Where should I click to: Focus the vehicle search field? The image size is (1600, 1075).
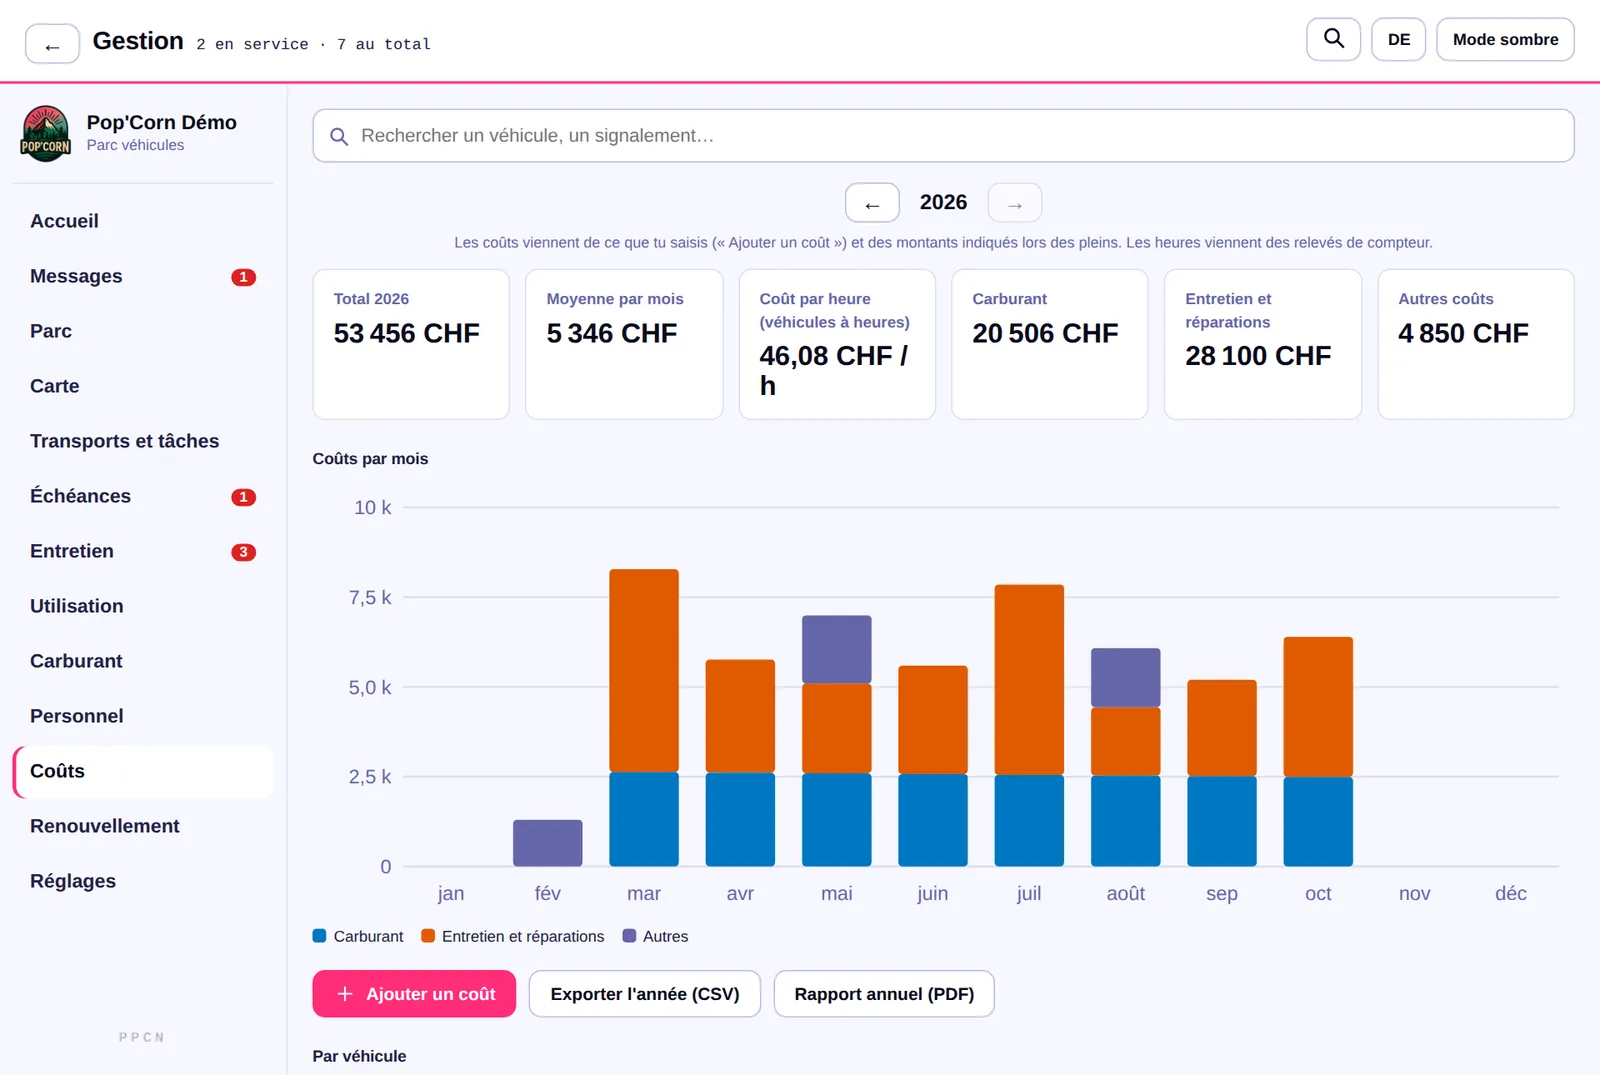[943, 136]
